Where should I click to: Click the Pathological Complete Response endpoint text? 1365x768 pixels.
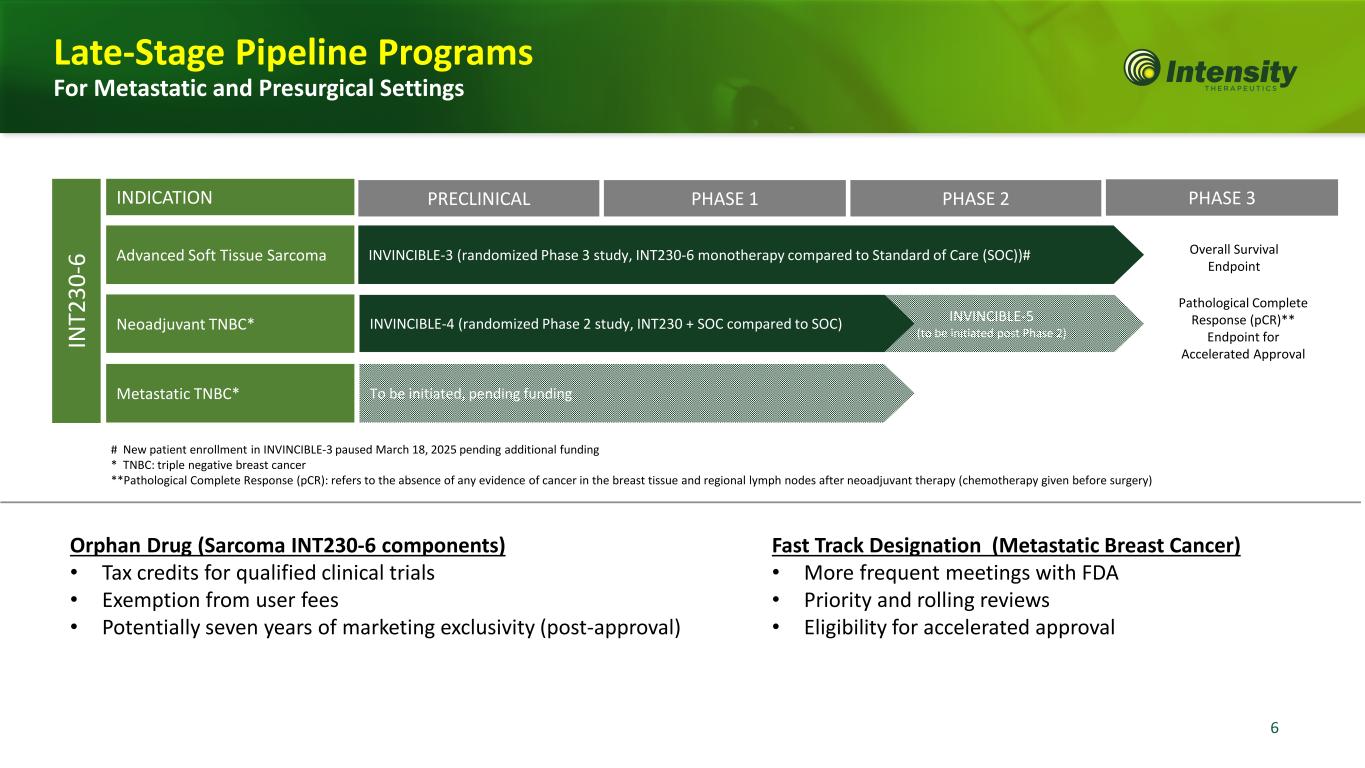click(x=1242, y=328)
